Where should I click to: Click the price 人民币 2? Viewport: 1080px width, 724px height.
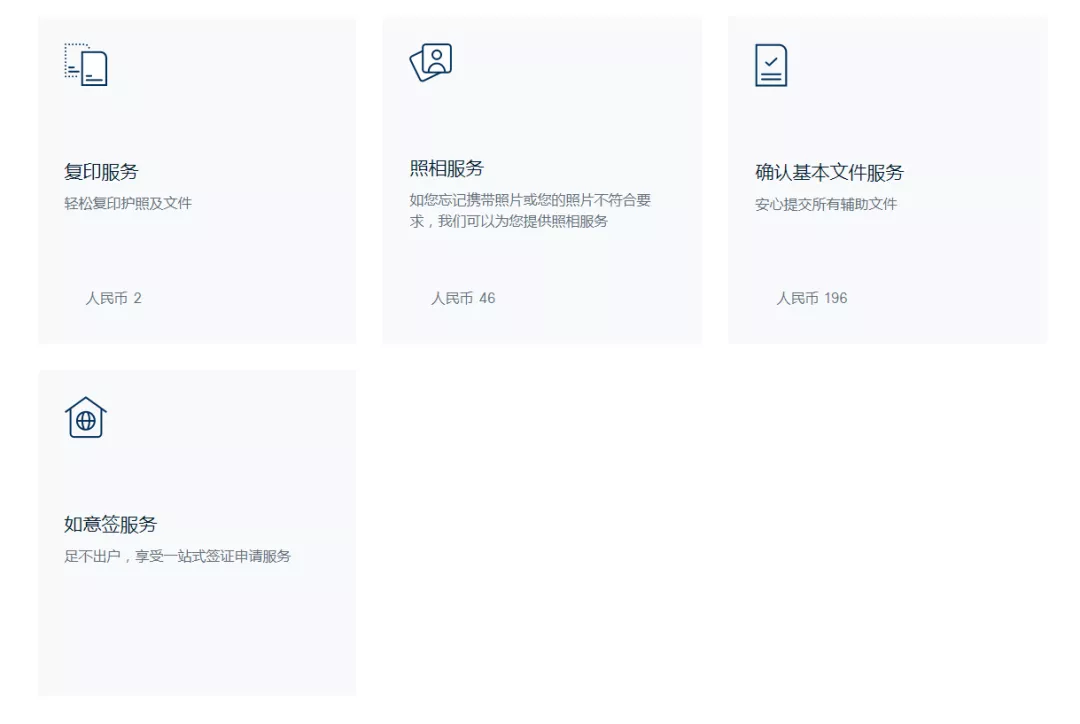(114, 298)
